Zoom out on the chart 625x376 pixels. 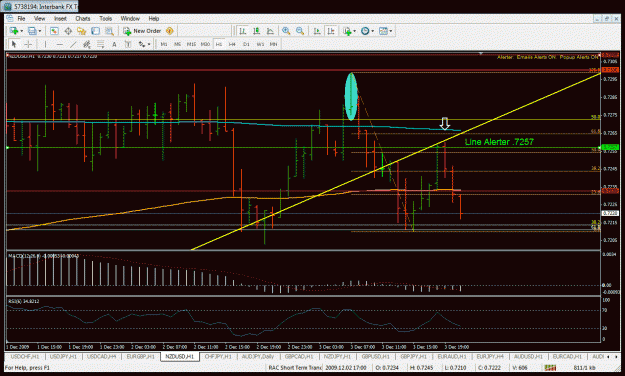coord(300,31)
